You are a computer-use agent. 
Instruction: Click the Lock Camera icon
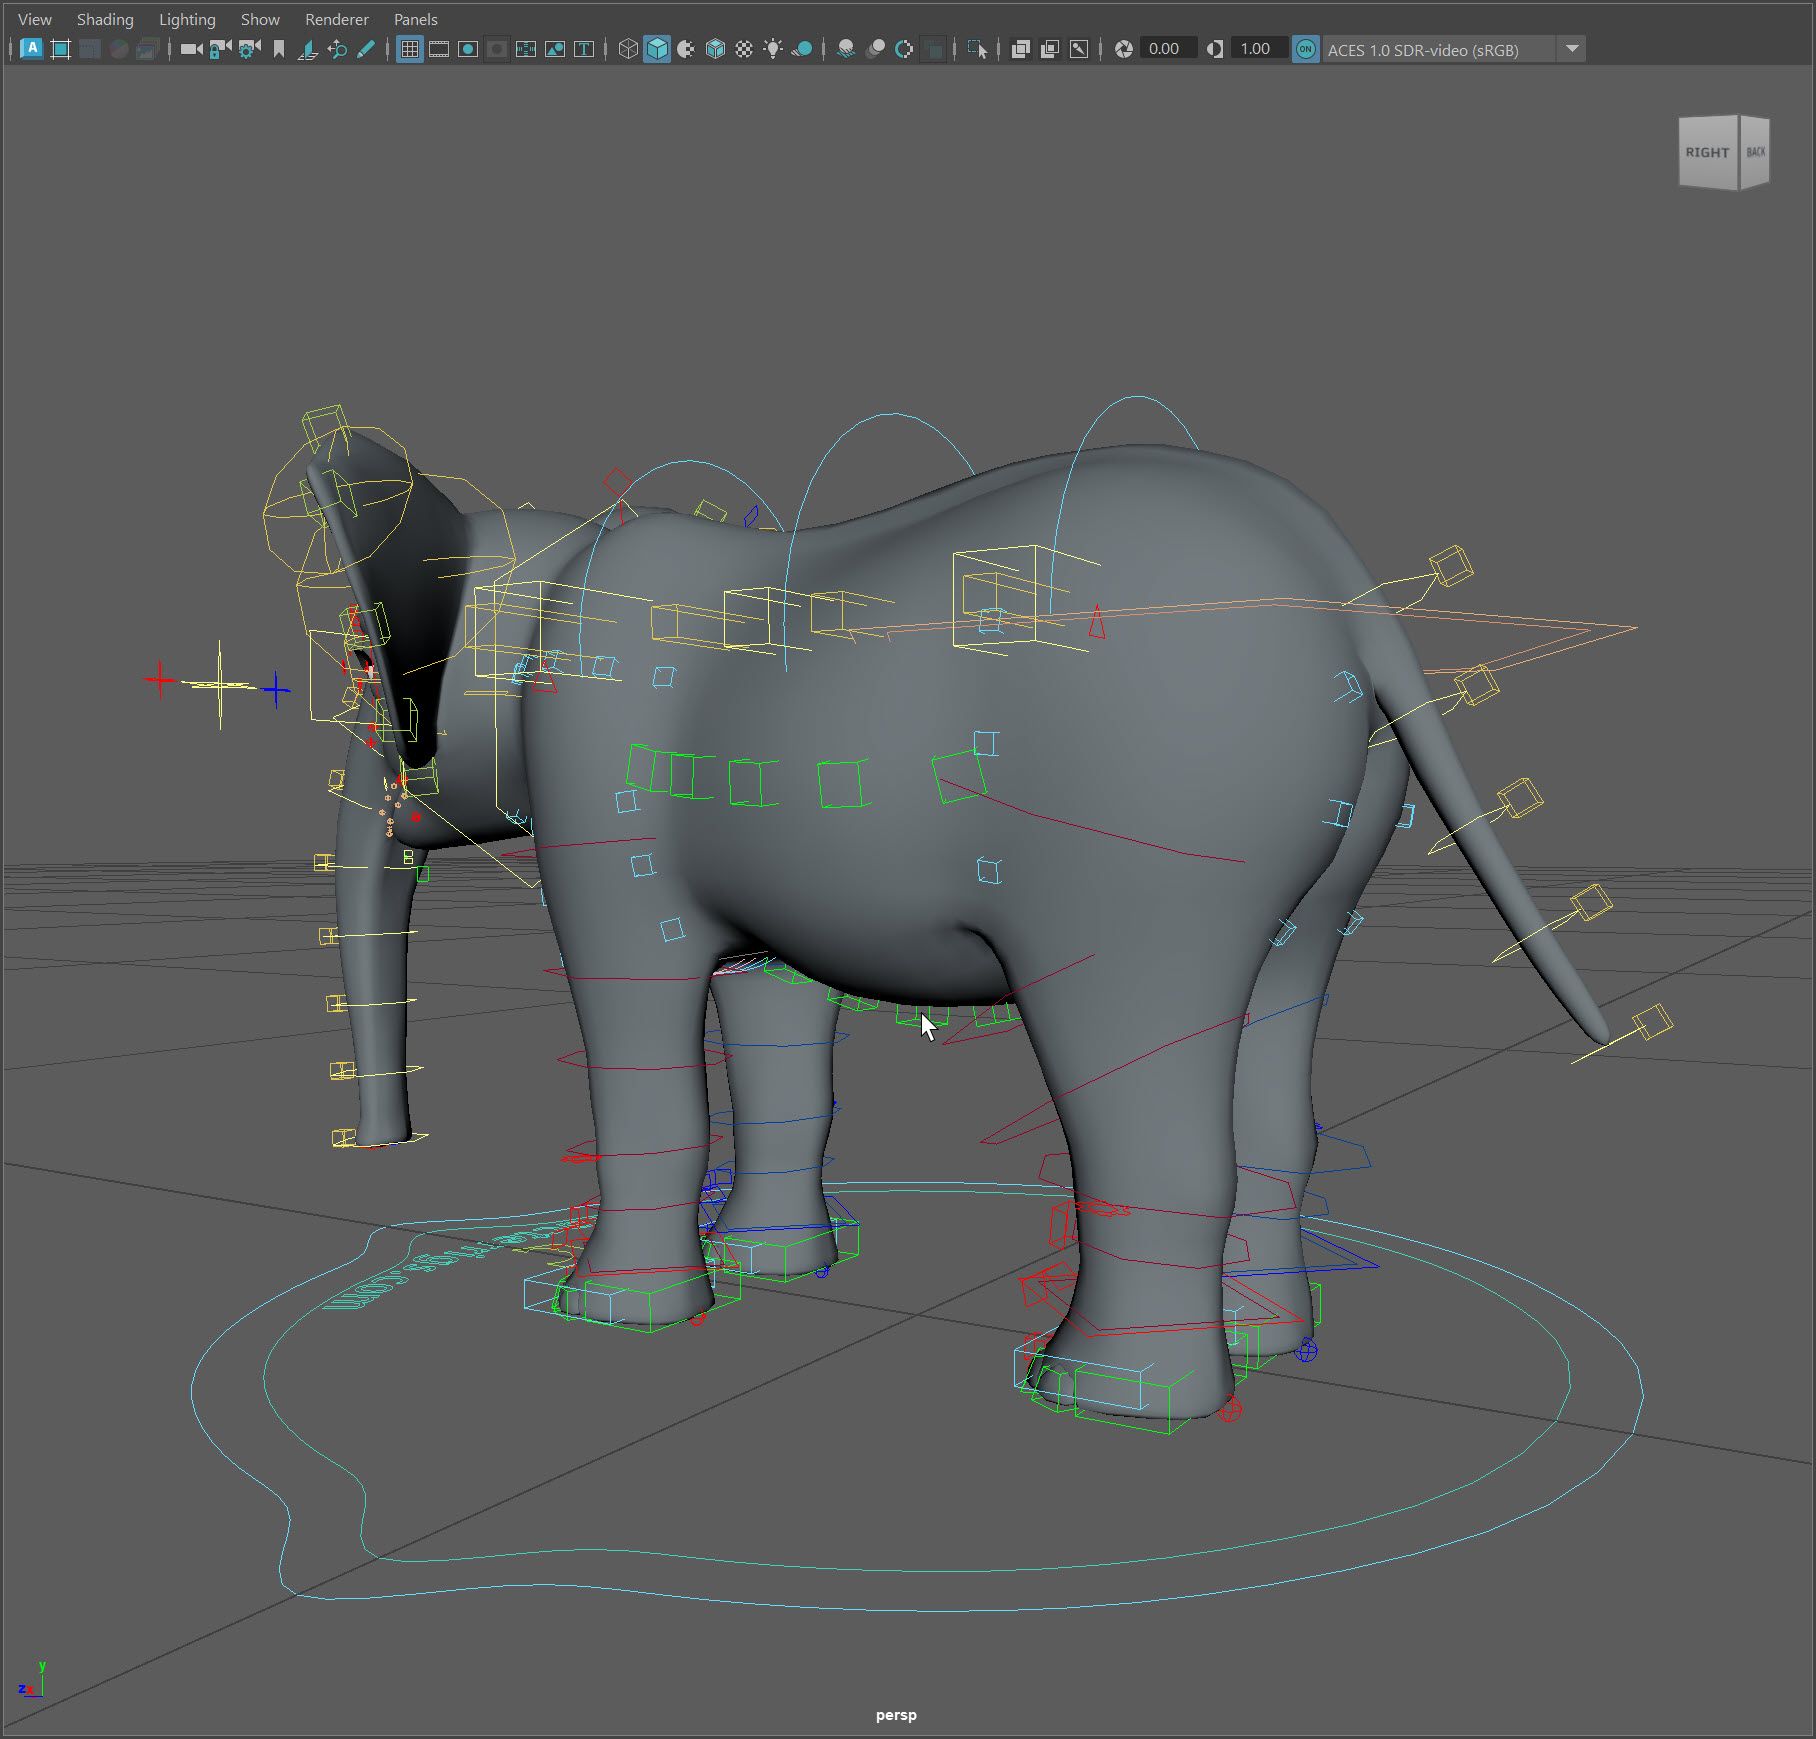220,49
